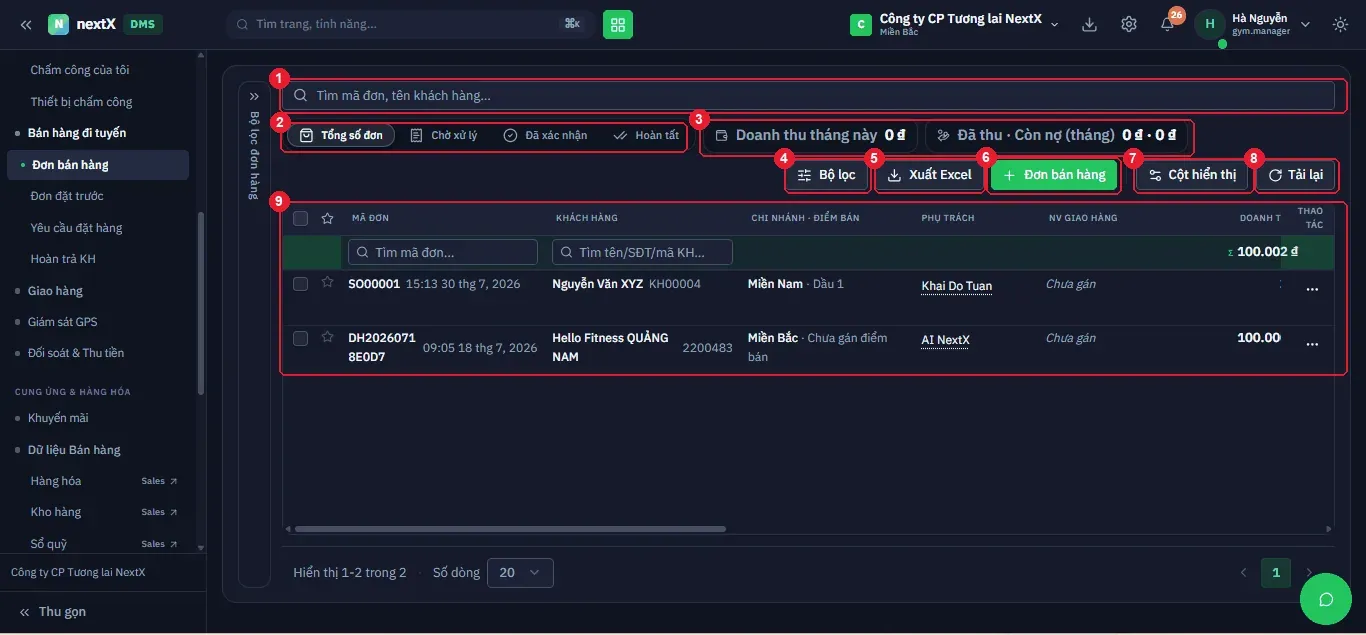
Task: Open settings via the gear icon
Action: (1129, 24)
